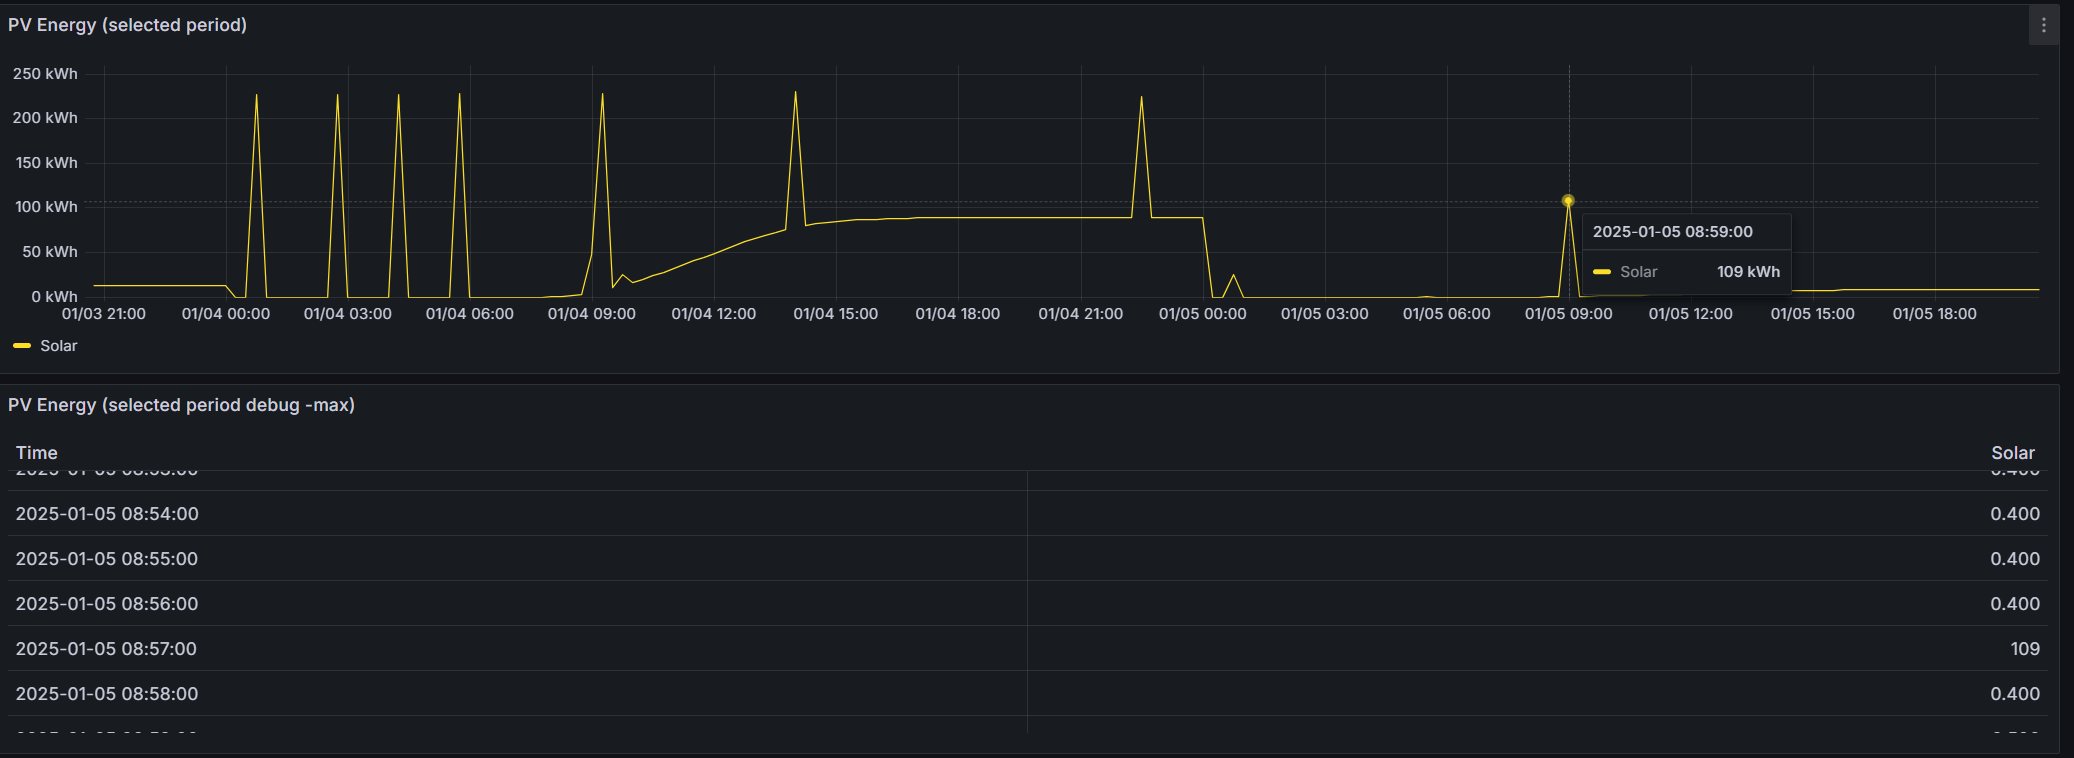Select the 2025-01-05 08:55:00 time cell
Screen dimensions: 2074x758
click(107, 559)
